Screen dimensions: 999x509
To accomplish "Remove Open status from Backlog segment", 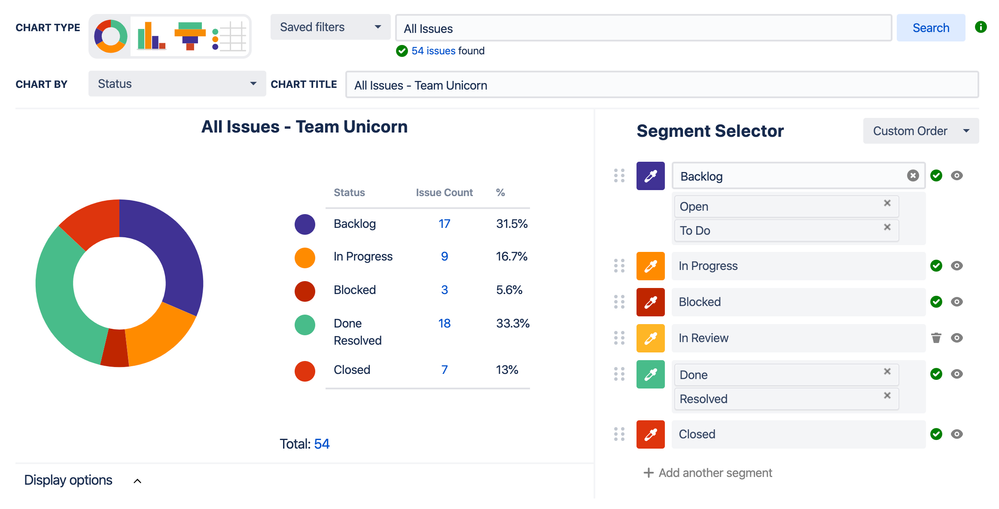I will (x=887, y=203).
